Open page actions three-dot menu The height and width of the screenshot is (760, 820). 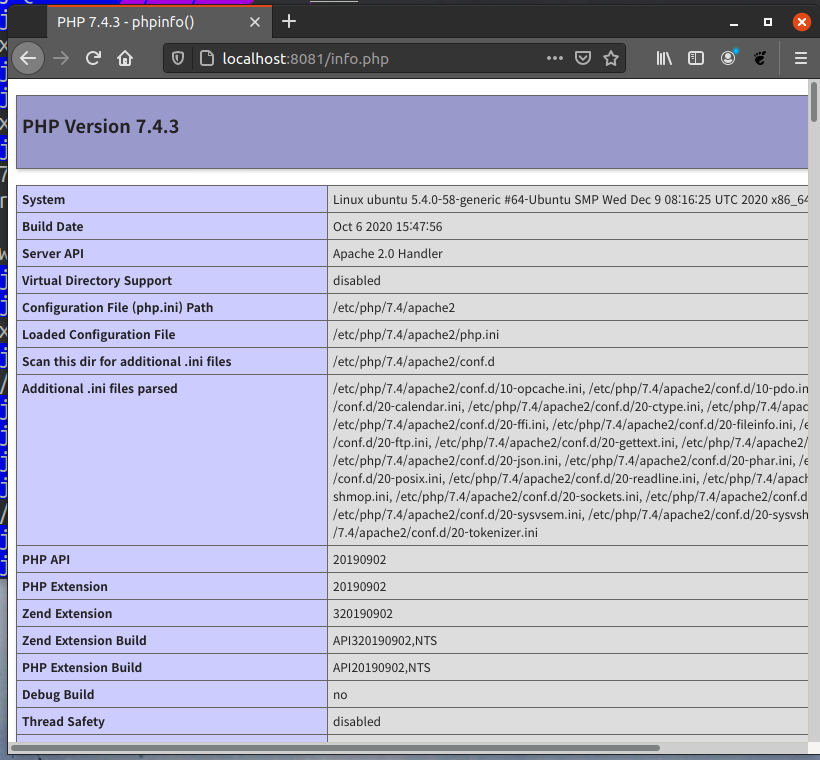point(555,58)
